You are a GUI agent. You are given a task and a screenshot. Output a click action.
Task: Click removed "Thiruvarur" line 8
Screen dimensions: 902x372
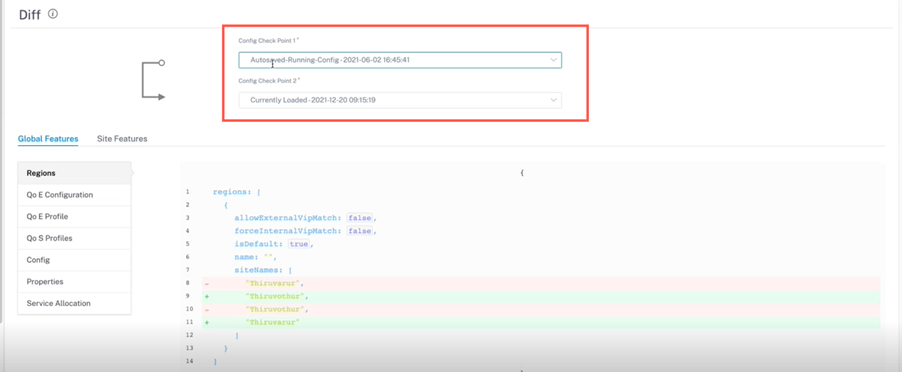coord(541,283)
